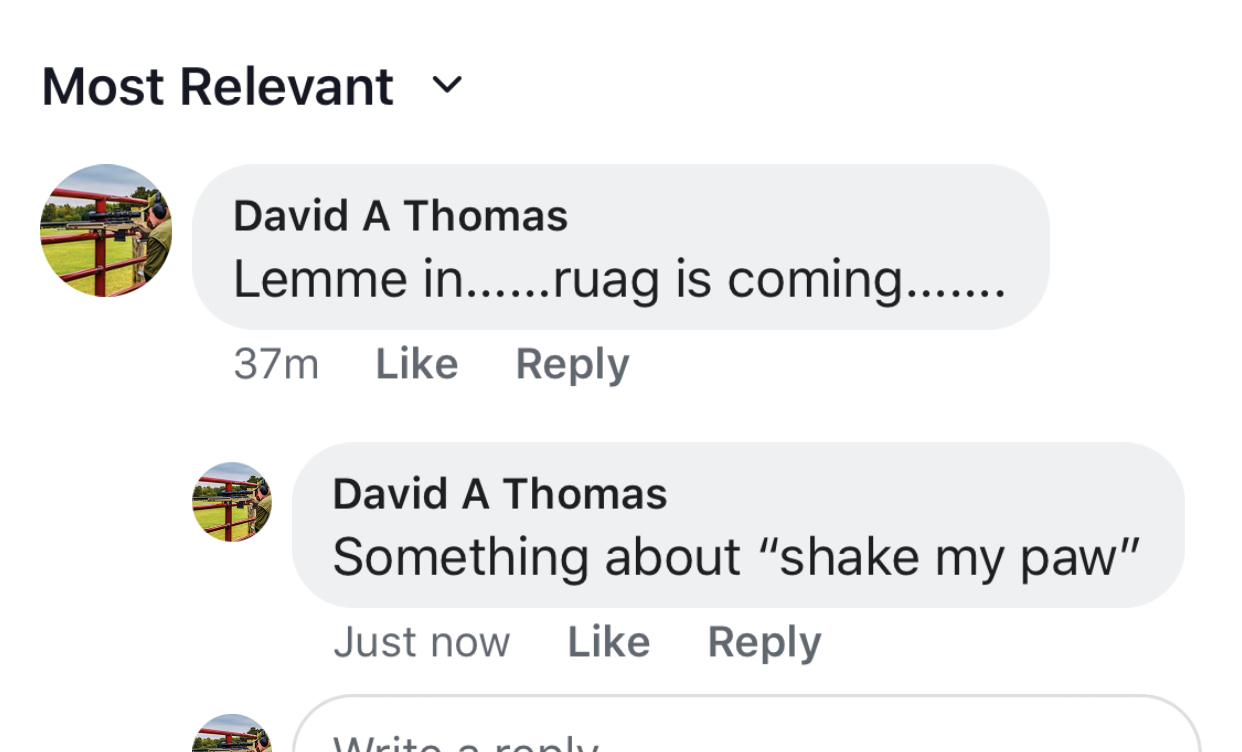Viewport: 1242px width, 752px height.
Task: Like the "ruag is coming" comment
Action: [x=416, y=365]
